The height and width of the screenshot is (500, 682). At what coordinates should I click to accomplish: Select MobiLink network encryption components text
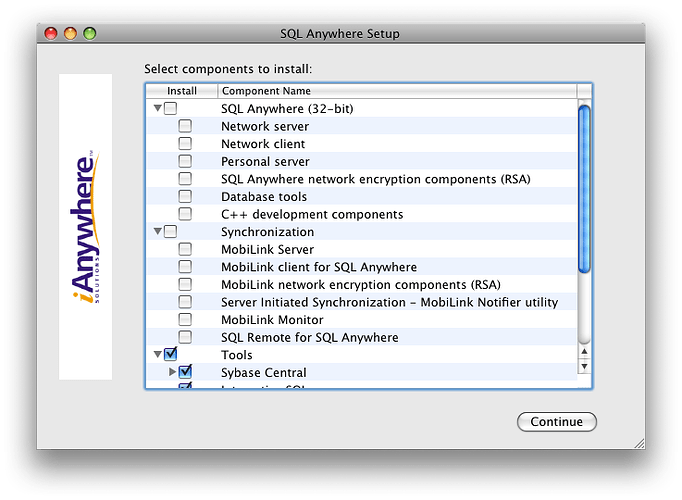click(x=361, y=285)
